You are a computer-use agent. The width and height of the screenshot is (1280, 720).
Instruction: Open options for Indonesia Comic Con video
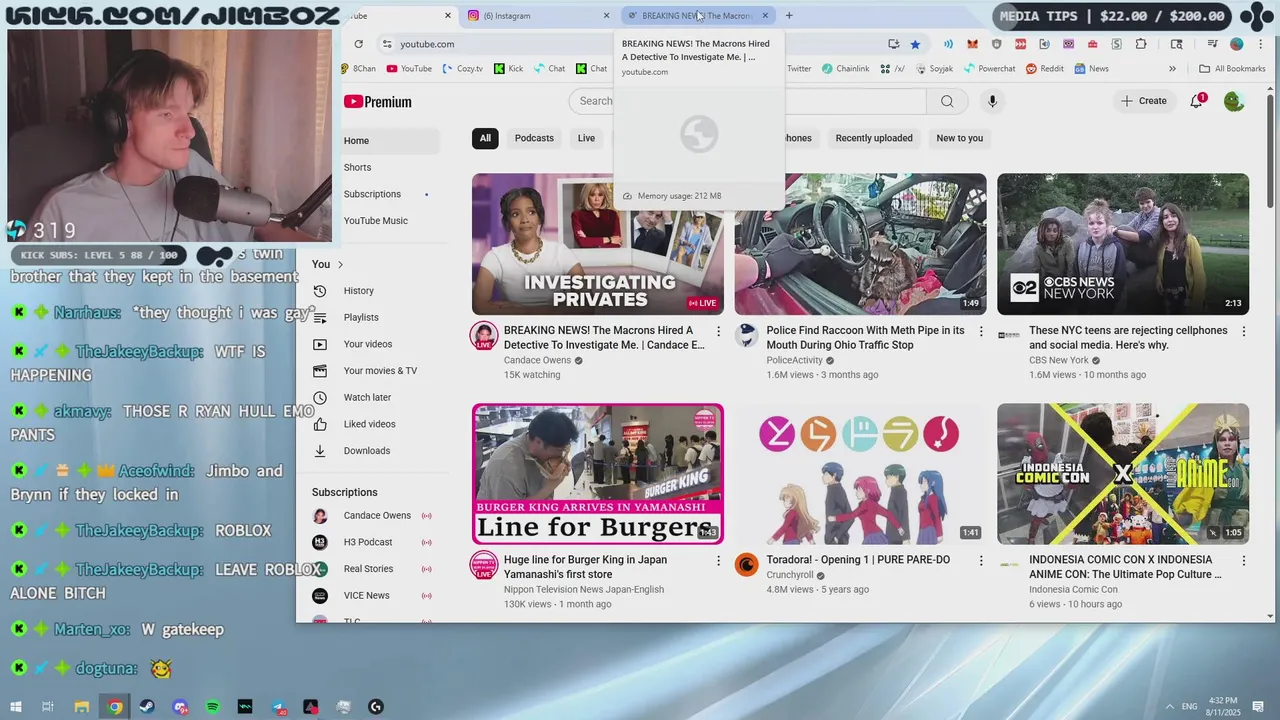coord(1244,561)
